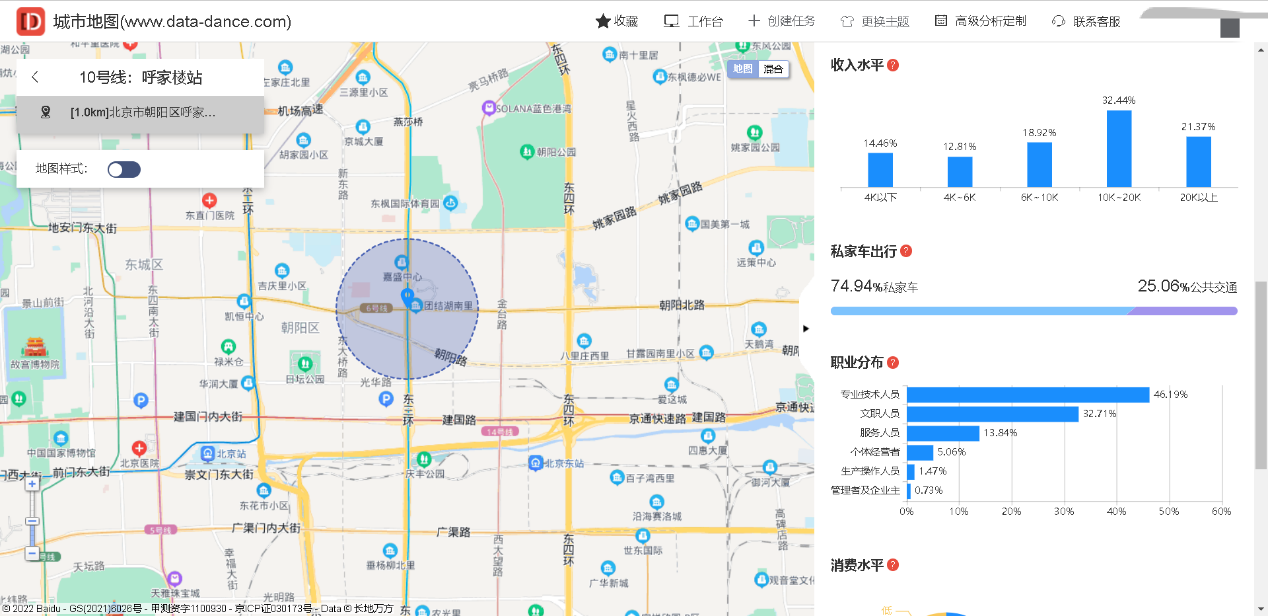Click the monitor icon beside 工作台

671,21
